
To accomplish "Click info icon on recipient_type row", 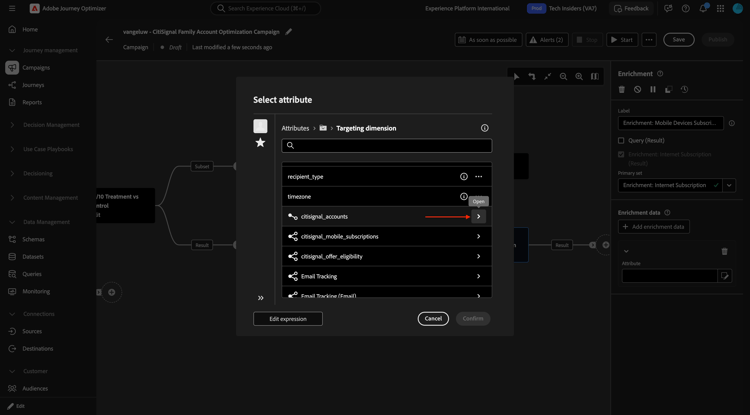I will click(463, 176).
